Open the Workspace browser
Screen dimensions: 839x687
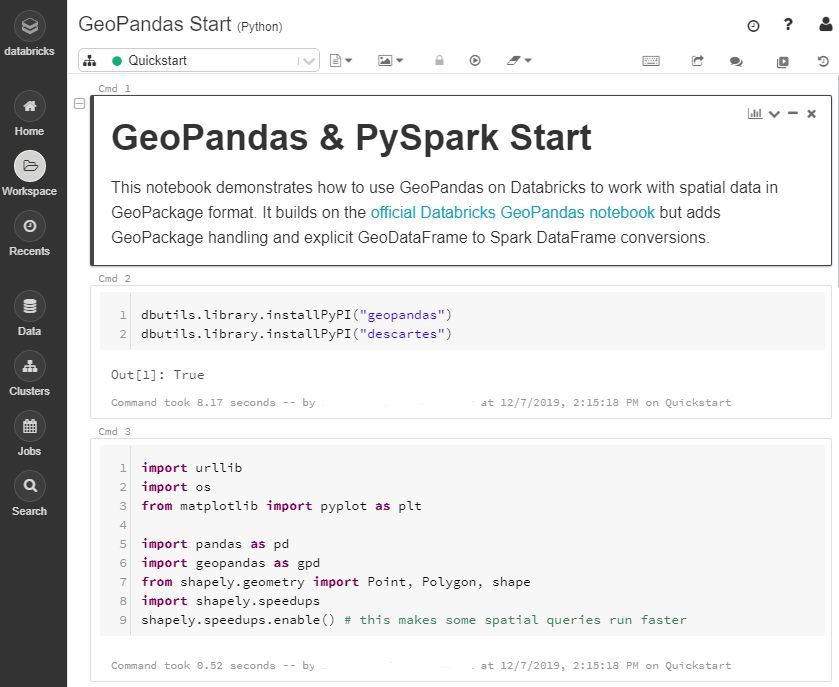pyautogui.click(x=29, y=173)
